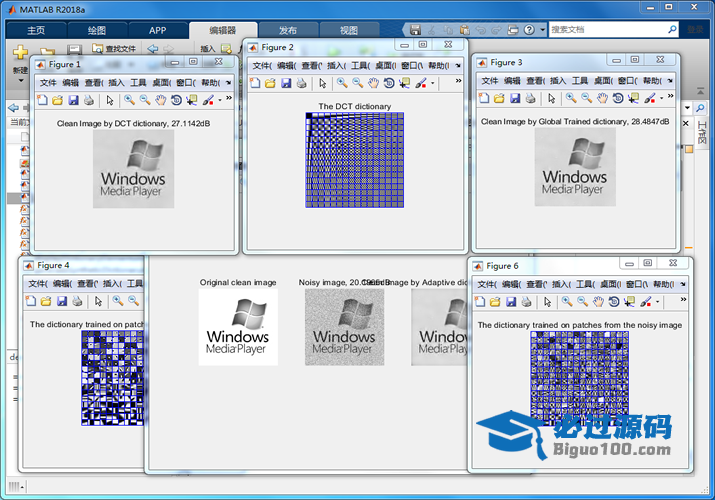Select Rotate 3D tool in Figure 2
Screen dimensions: 715x500
pos(388,83)
